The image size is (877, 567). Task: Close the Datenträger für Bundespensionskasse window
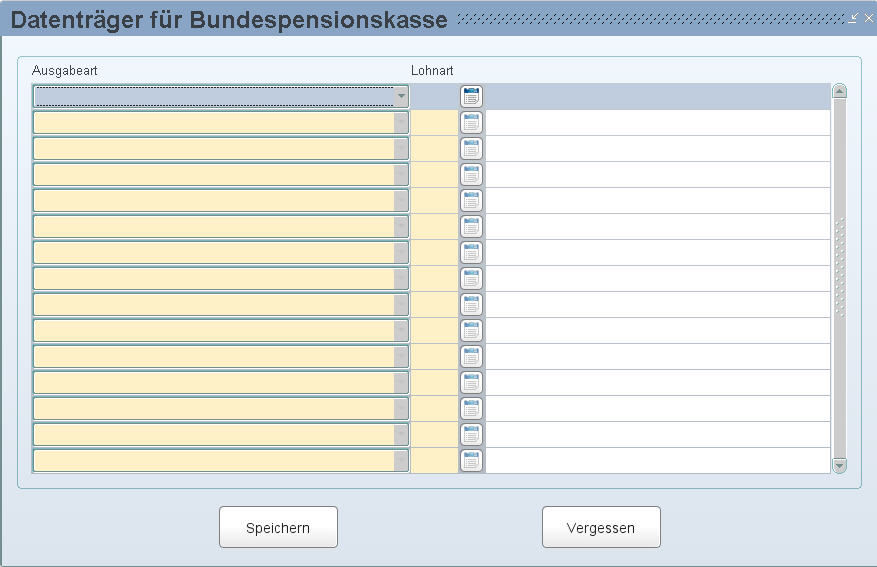click(869, 18)
